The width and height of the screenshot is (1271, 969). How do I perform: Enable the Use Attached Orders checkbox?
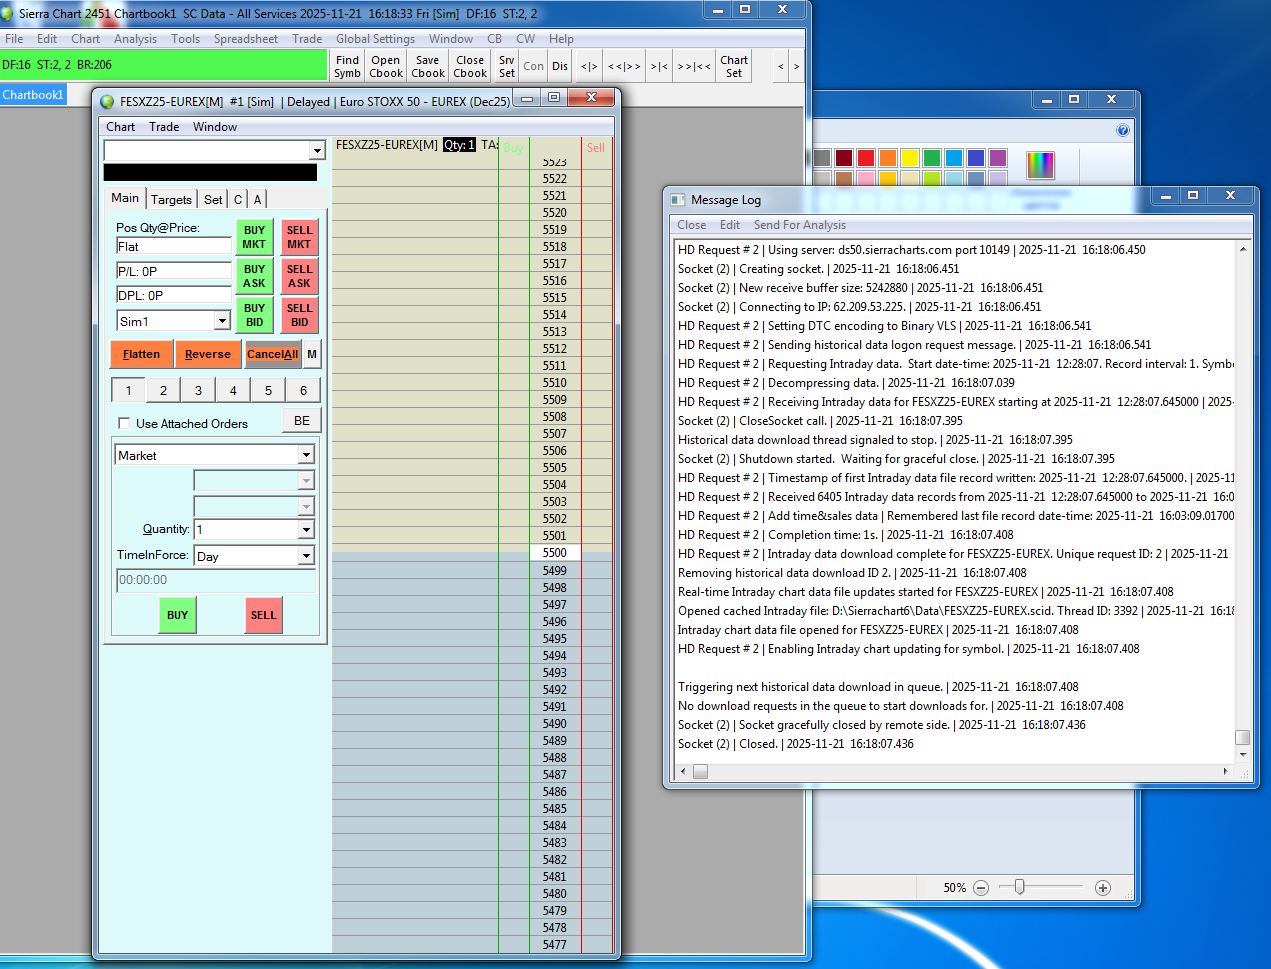tap(124, 423)
